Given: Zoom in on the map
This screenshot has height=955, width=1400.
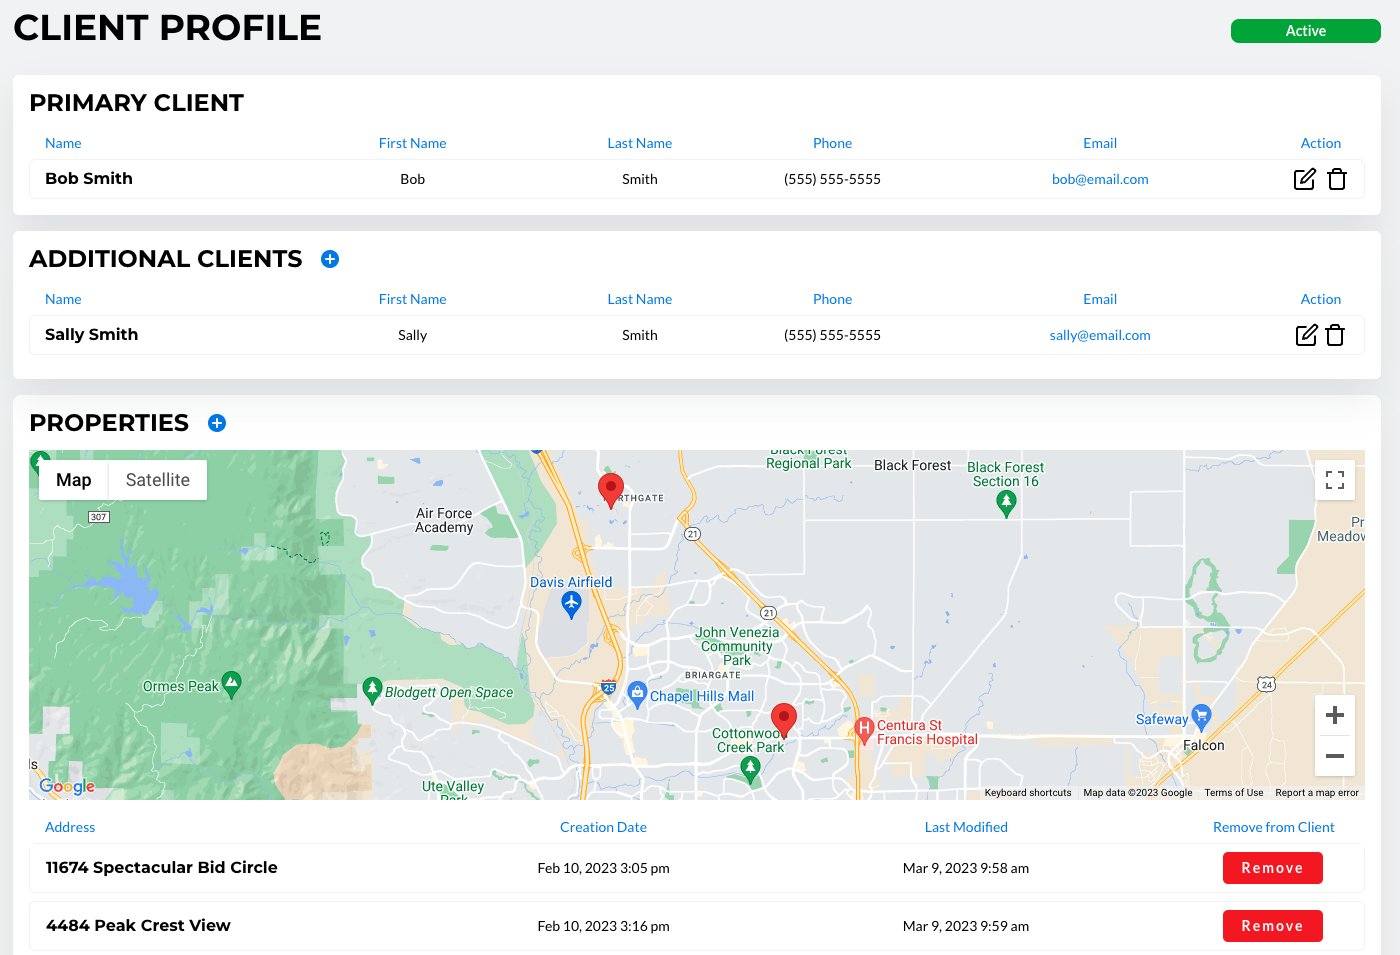Looking at the screenshot, I should [1335, 715].
